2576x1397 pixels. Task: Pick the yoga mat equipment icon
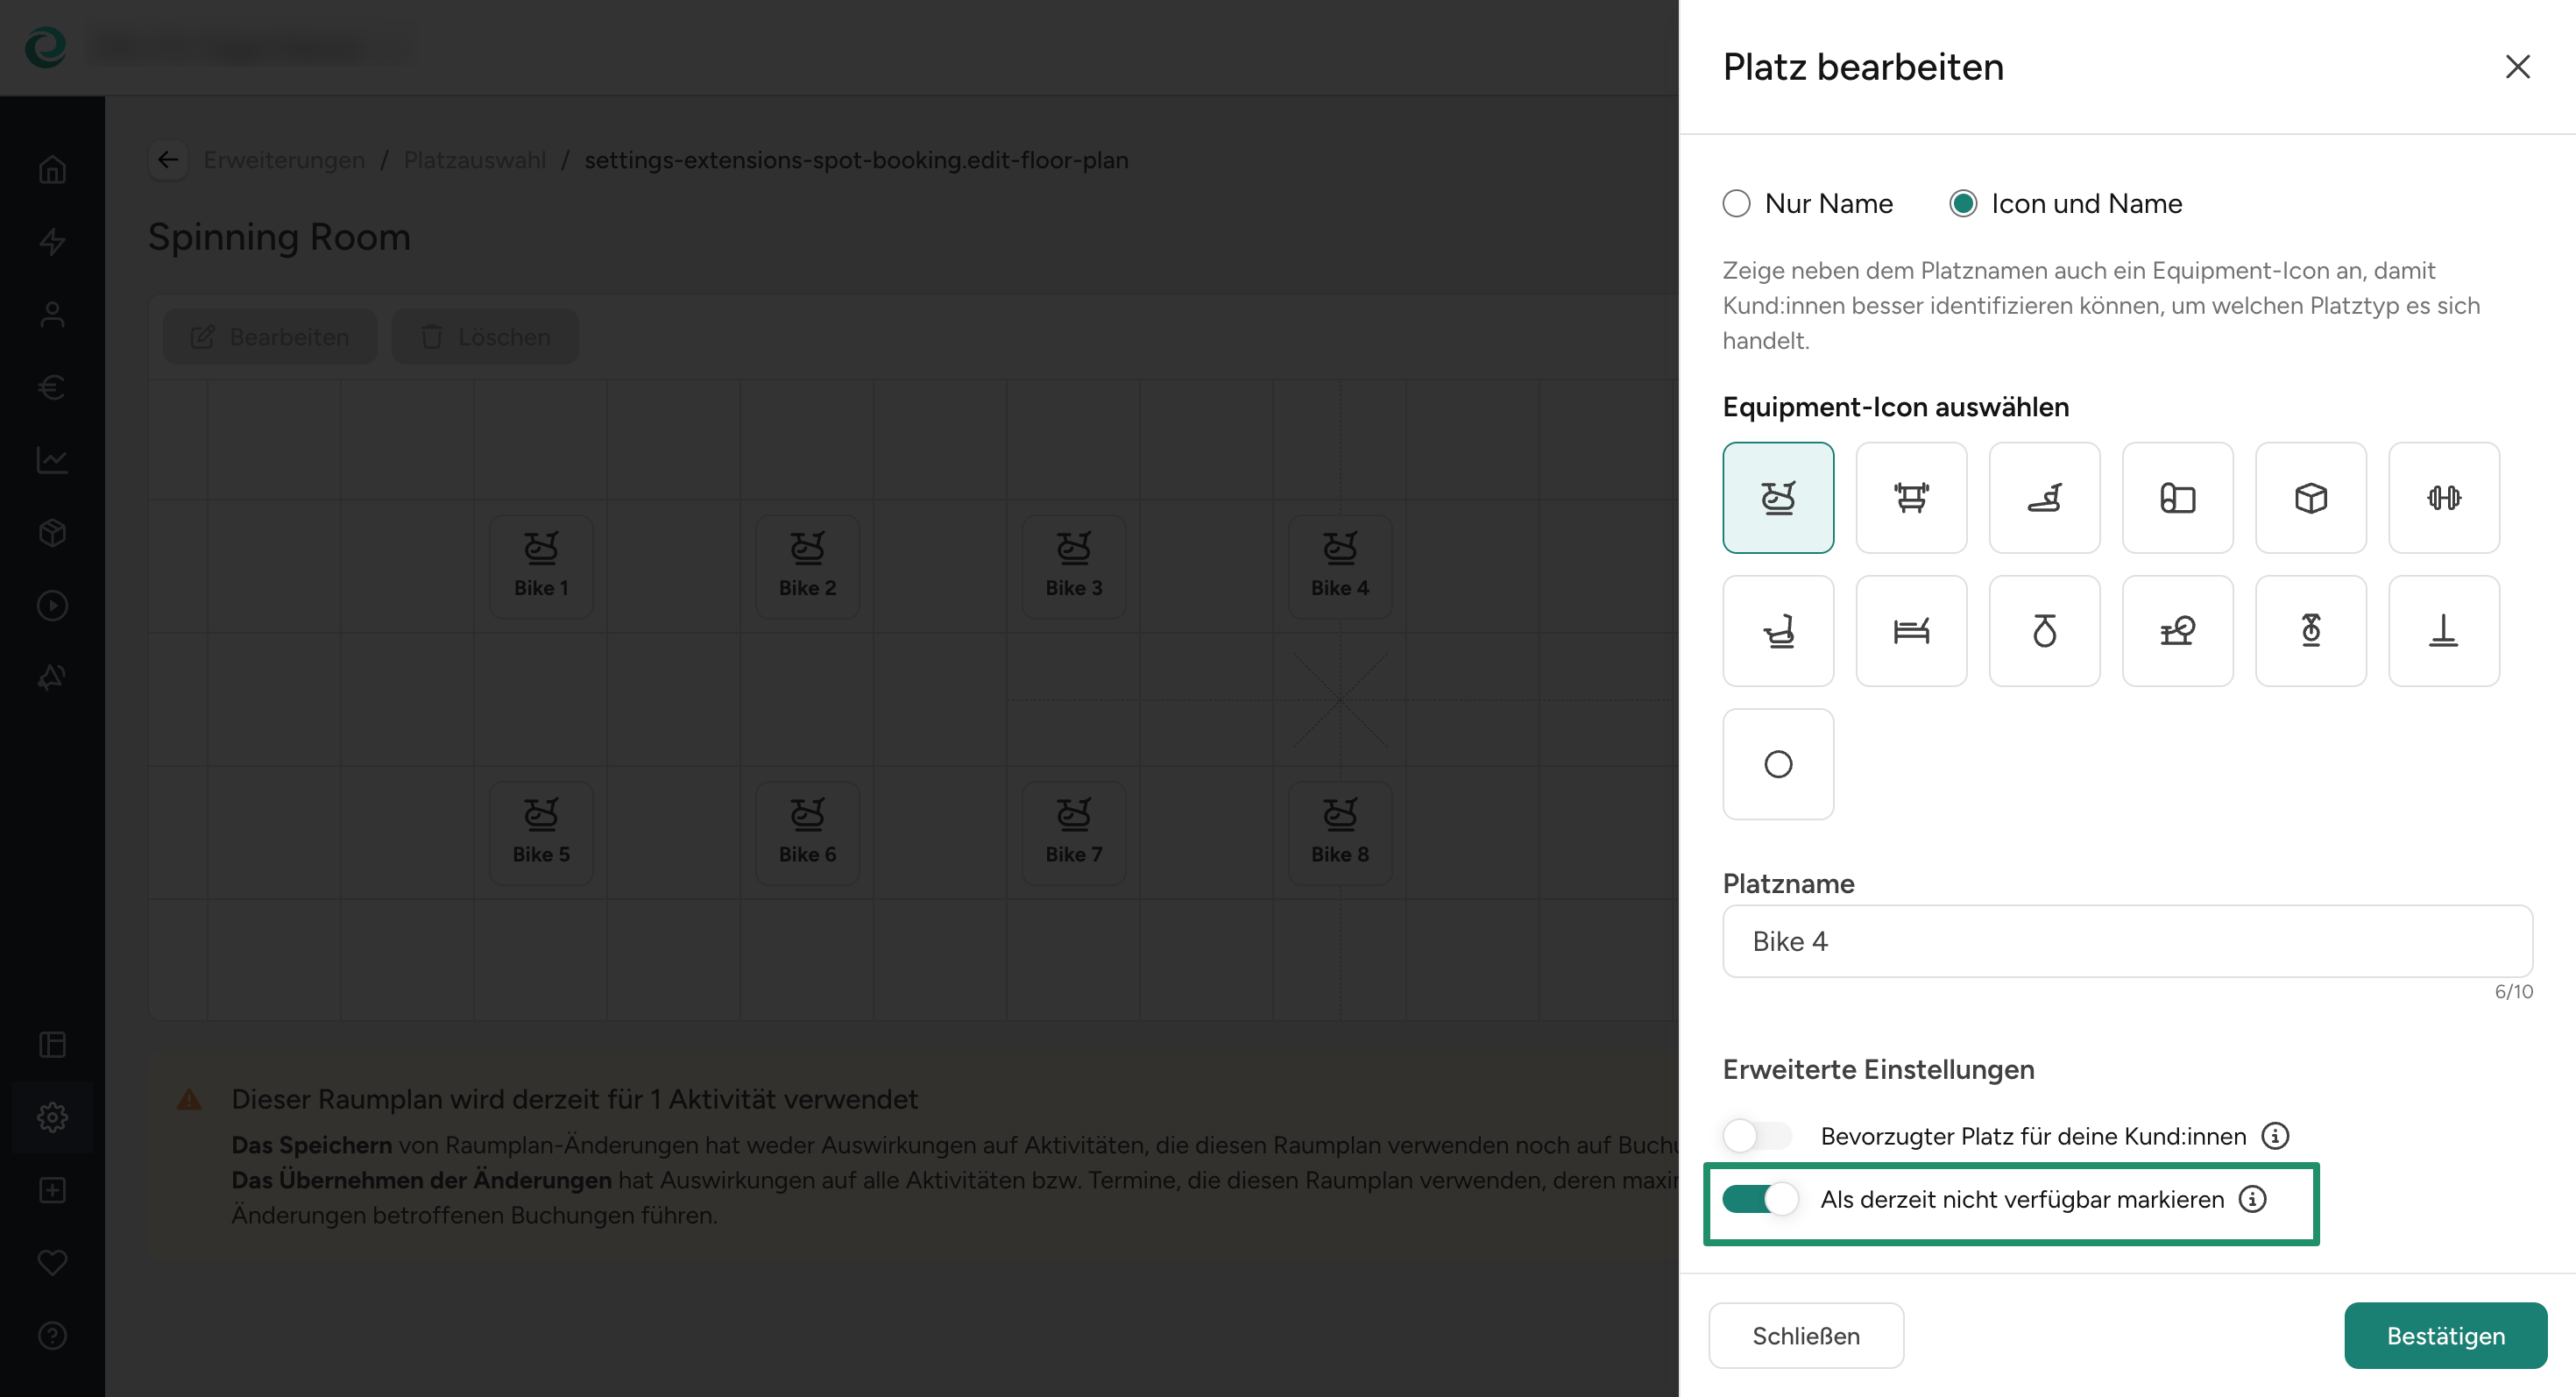point(2177,497)
